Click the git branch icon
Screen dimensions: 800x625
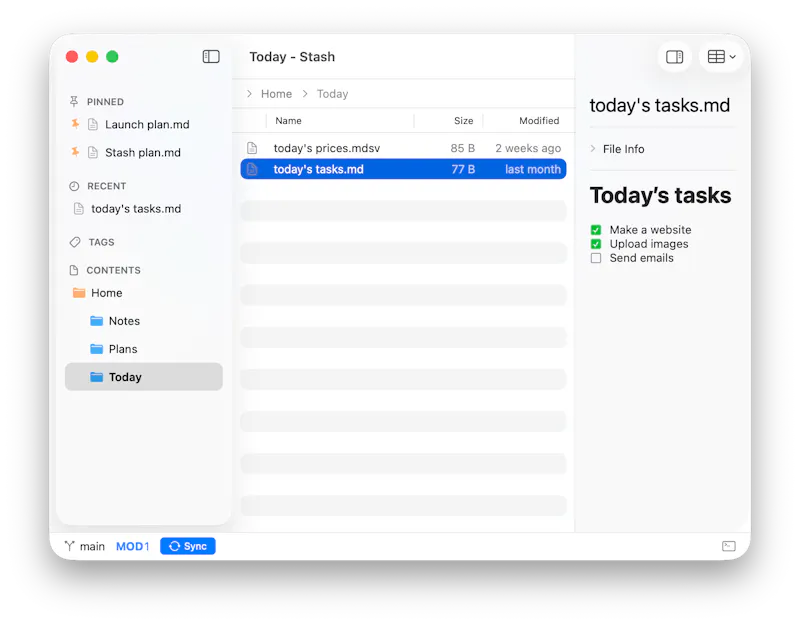(70, 546)
